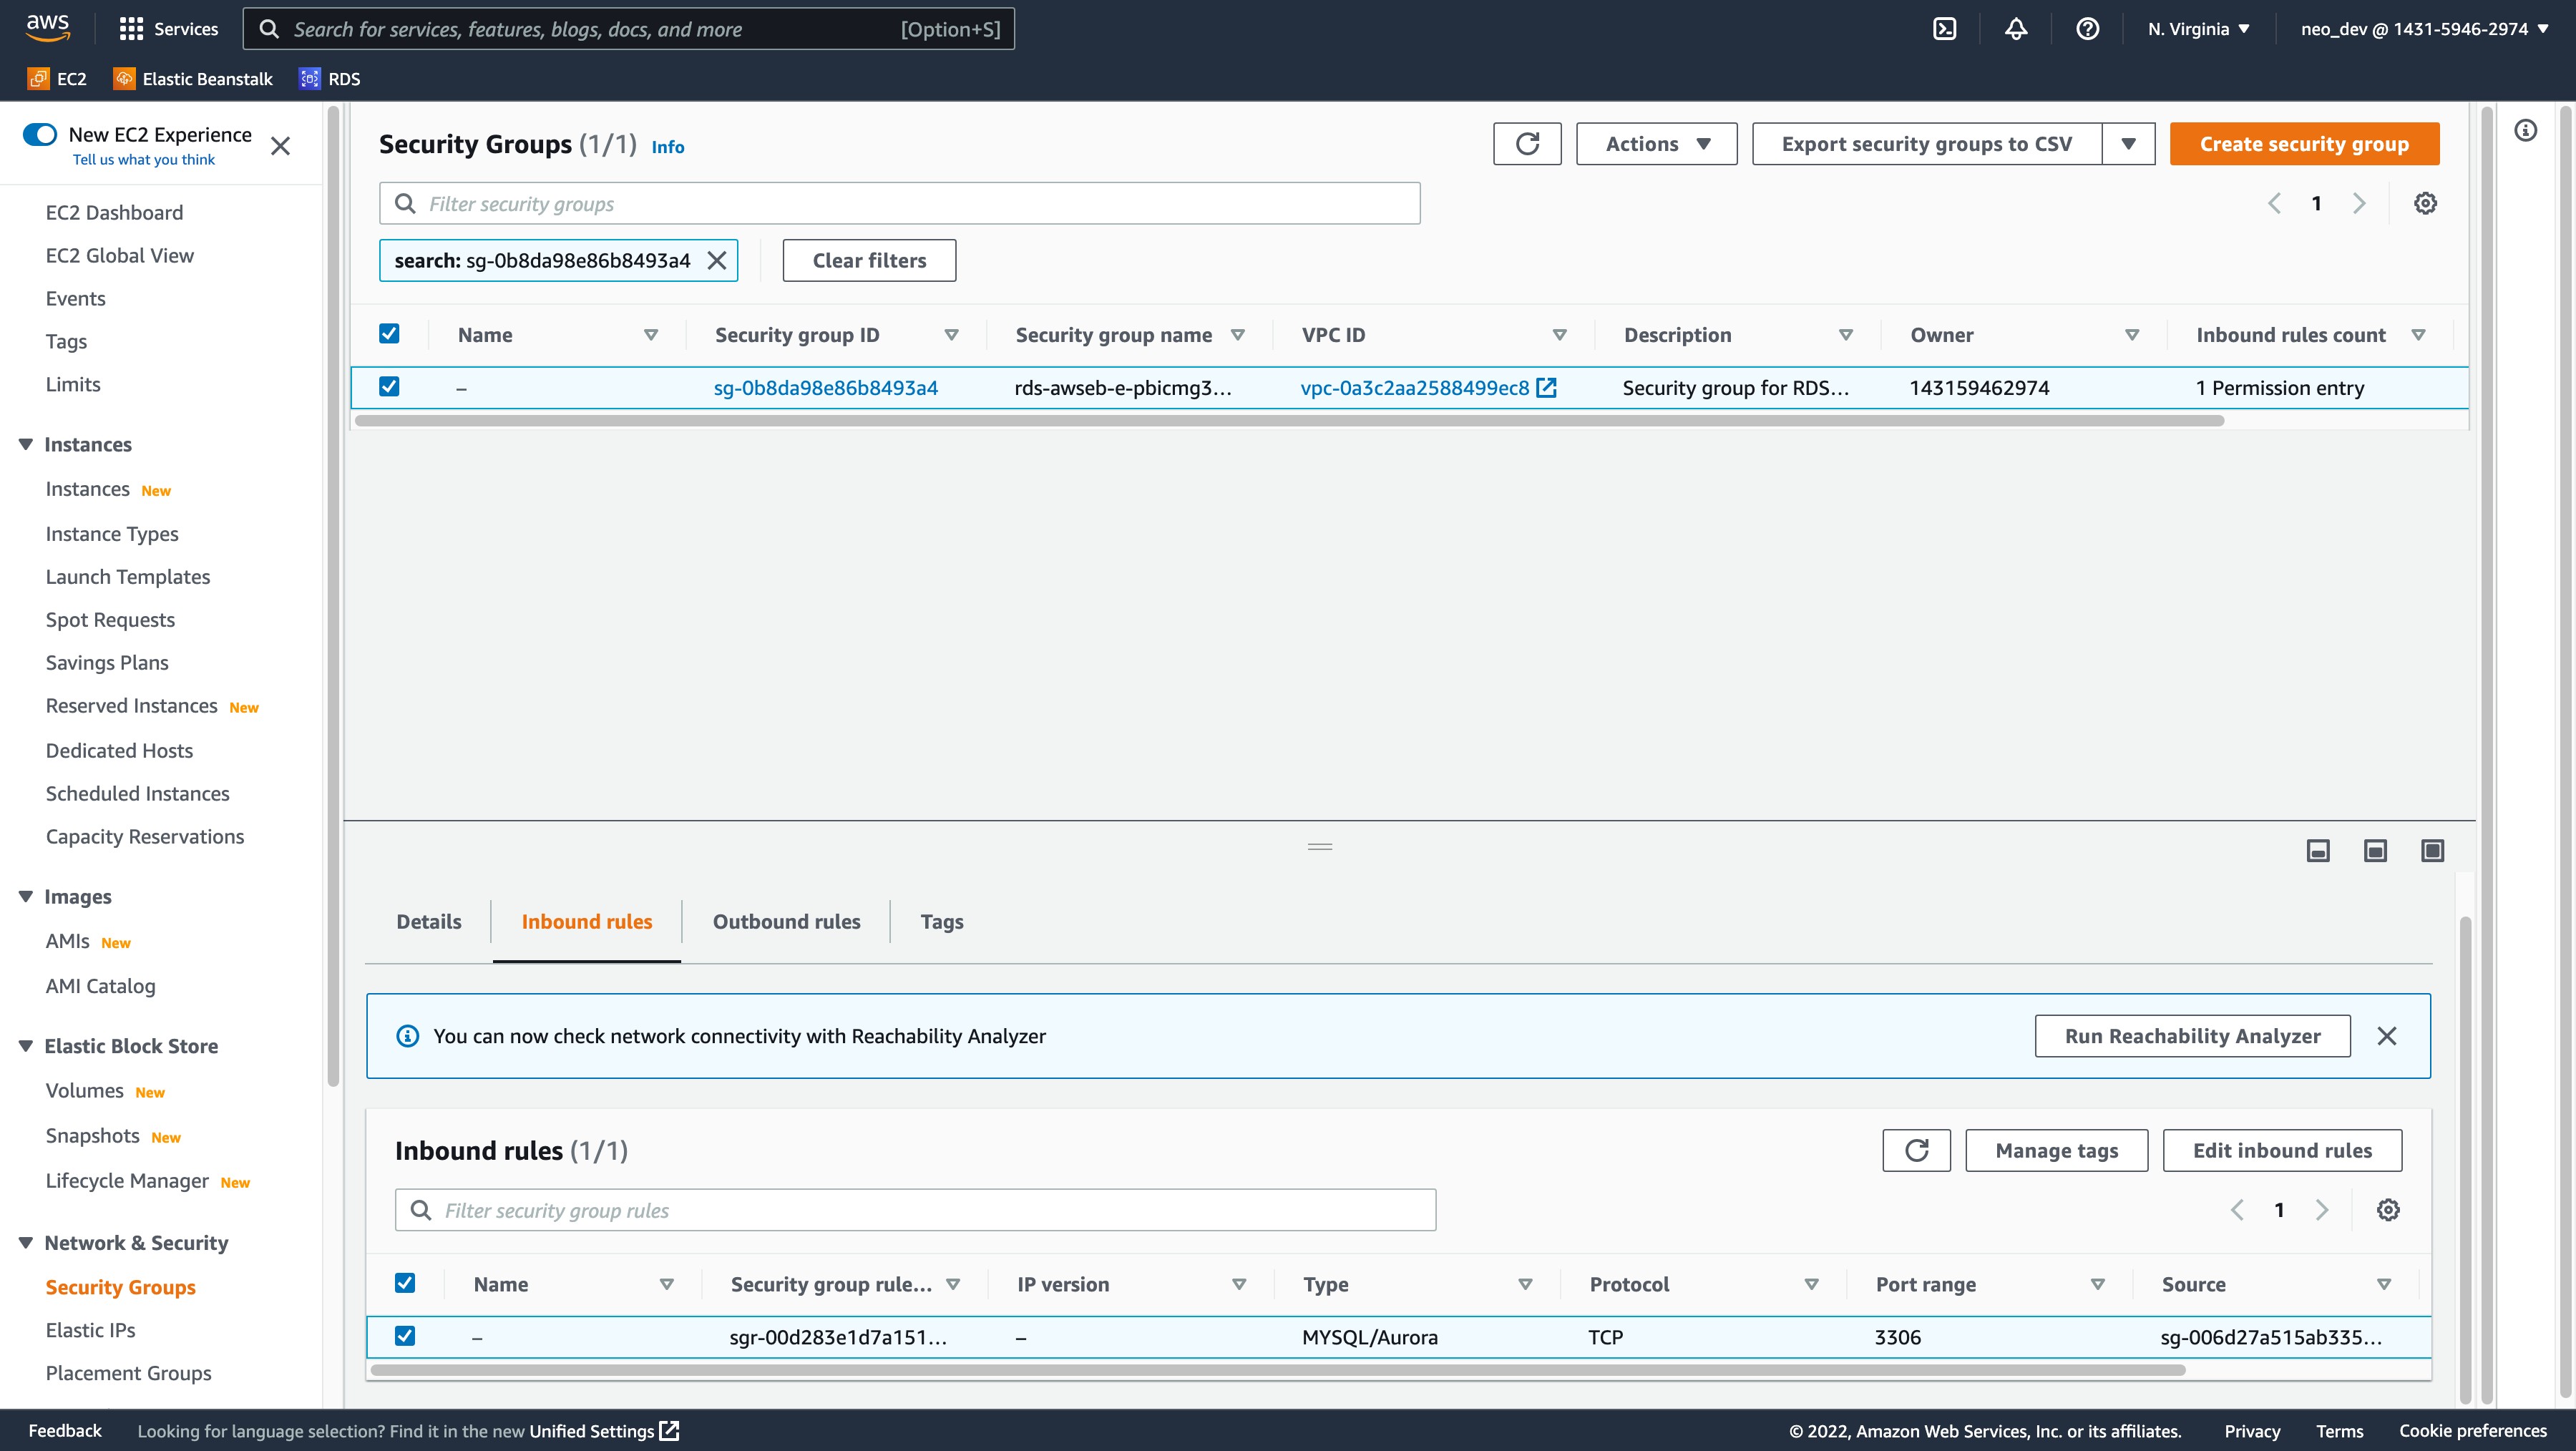Screen dimensions: 2576x1451
Task: Open the export options dropdown arrow
Action: click(2128, 144)
